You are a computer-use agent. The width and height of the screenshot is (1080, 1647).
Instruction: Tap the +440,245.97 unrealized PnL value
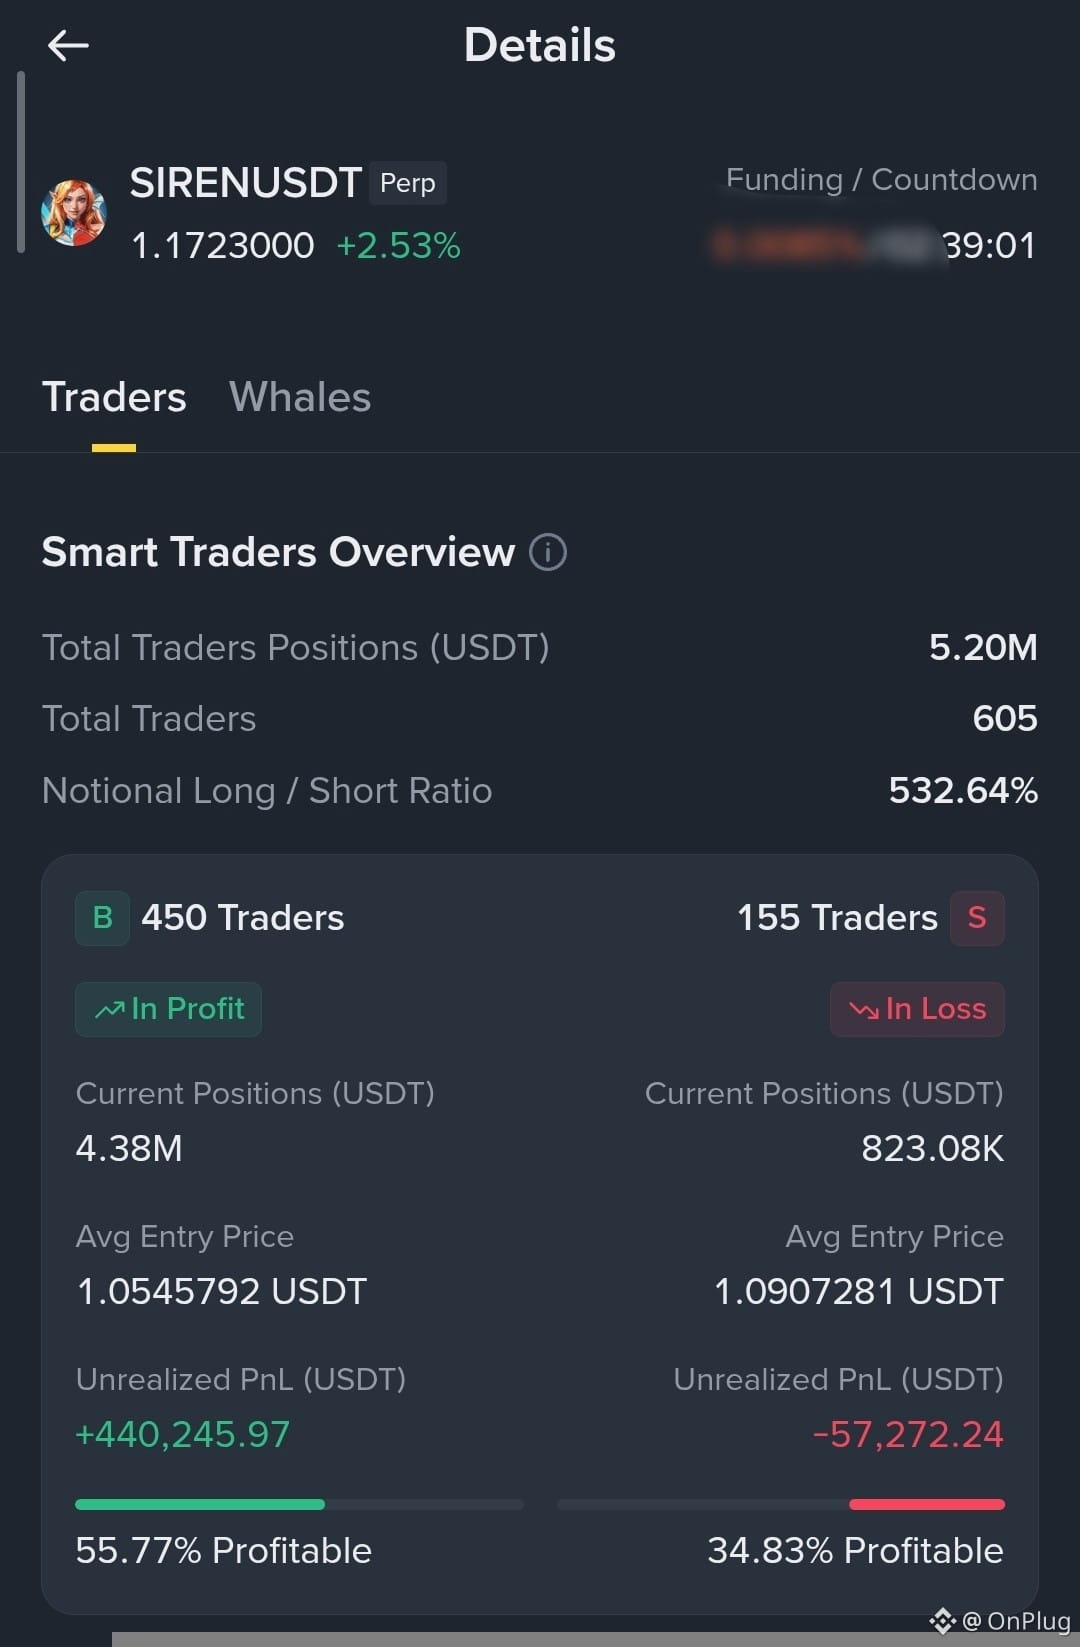(183, 1435)
